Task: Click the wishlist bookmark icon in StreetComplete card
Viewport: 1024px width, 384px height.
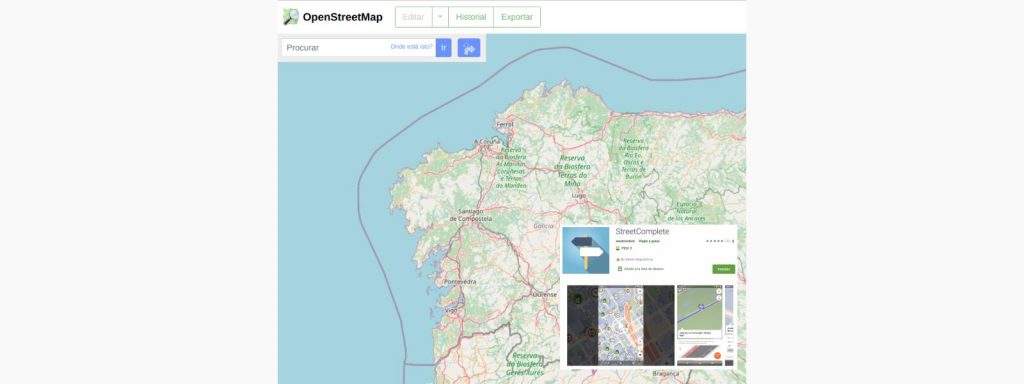Action: (x=620, y=268)
